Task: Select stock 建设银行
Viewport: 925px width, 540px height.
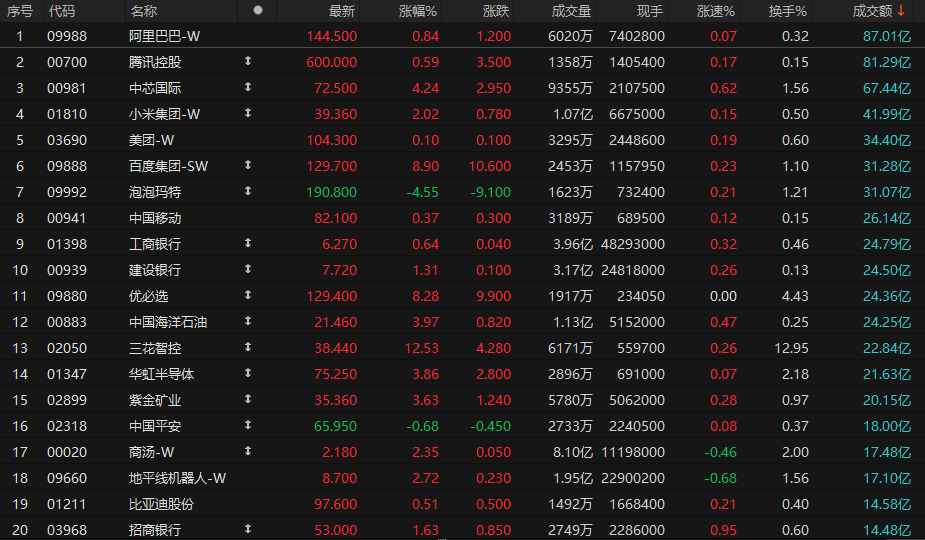Action: coord(155,270)
